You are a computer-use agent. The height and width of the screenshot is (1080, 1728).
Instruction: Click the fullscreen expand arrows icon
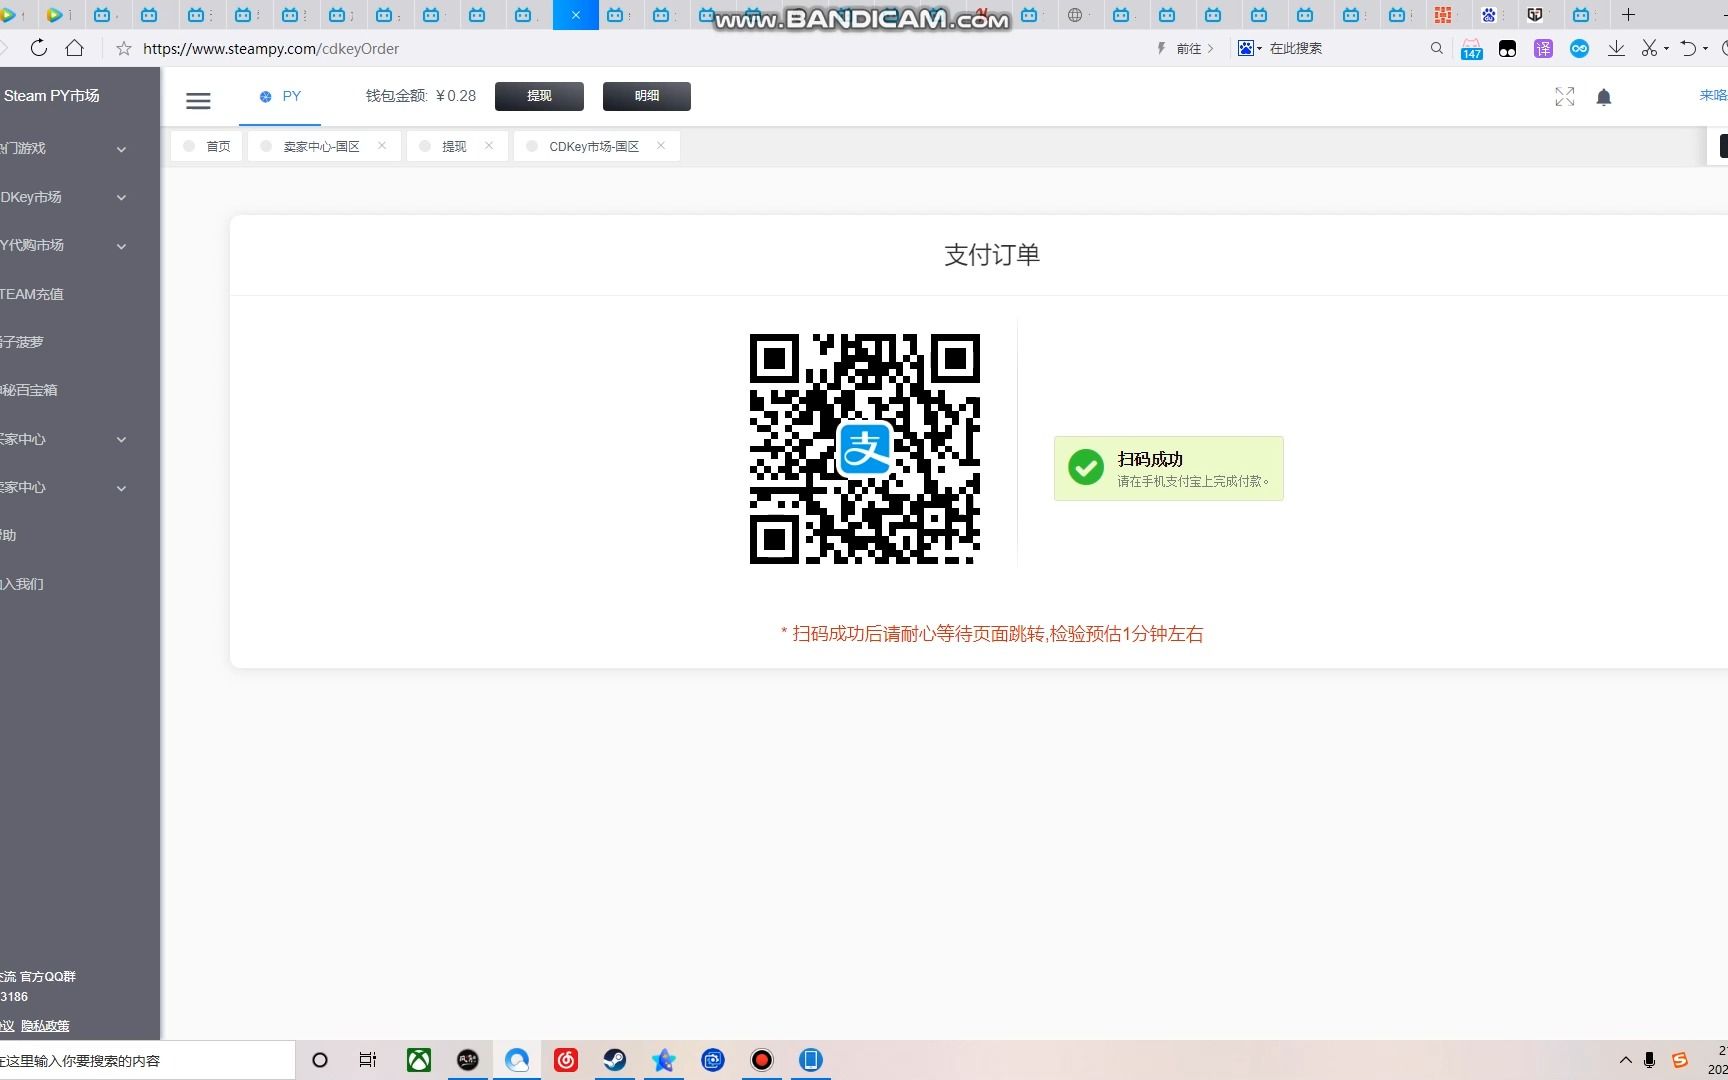[x=1564, y=97]
